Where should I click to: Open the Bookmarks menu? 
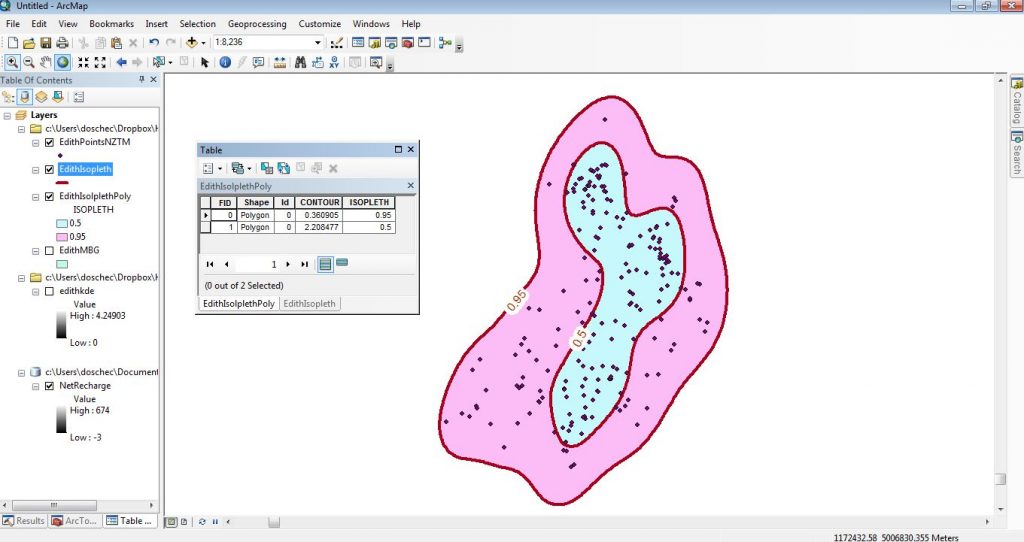click(111, 24)
